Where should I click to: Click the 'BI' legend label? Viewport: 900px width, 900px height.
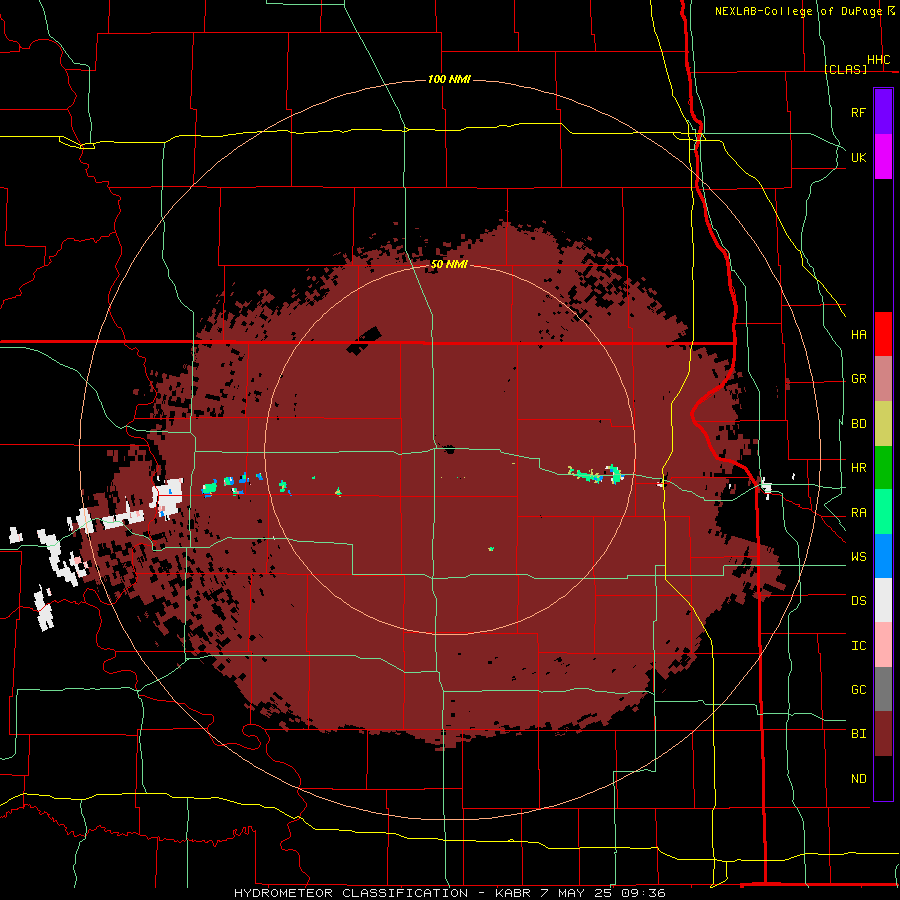pos(858,734)
